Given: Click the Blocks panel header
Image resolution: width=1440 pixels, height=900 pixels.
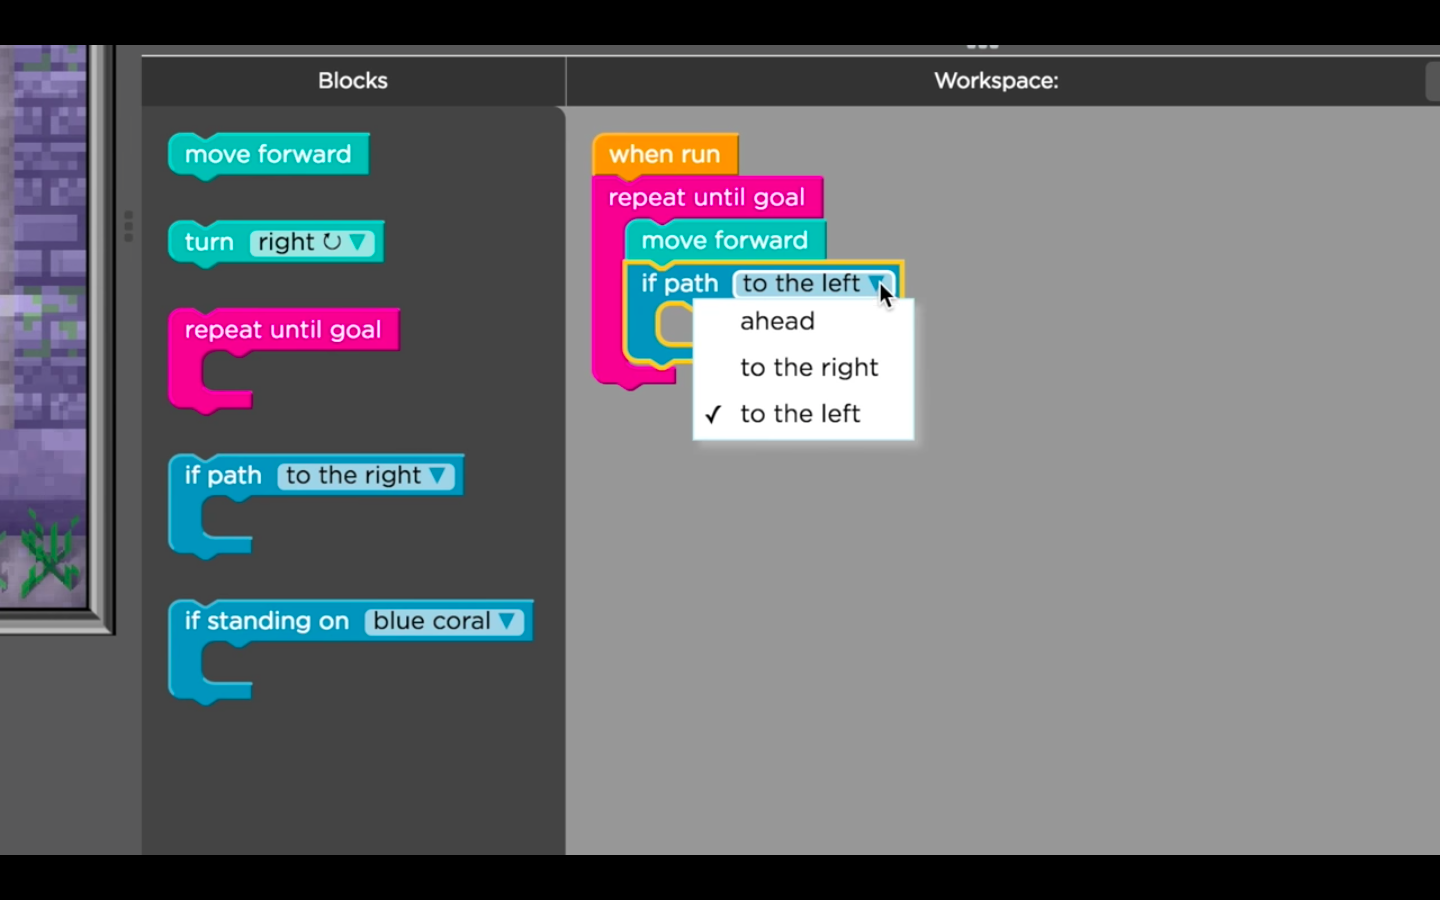Looking at the screenshot, I should coord(352,81).
